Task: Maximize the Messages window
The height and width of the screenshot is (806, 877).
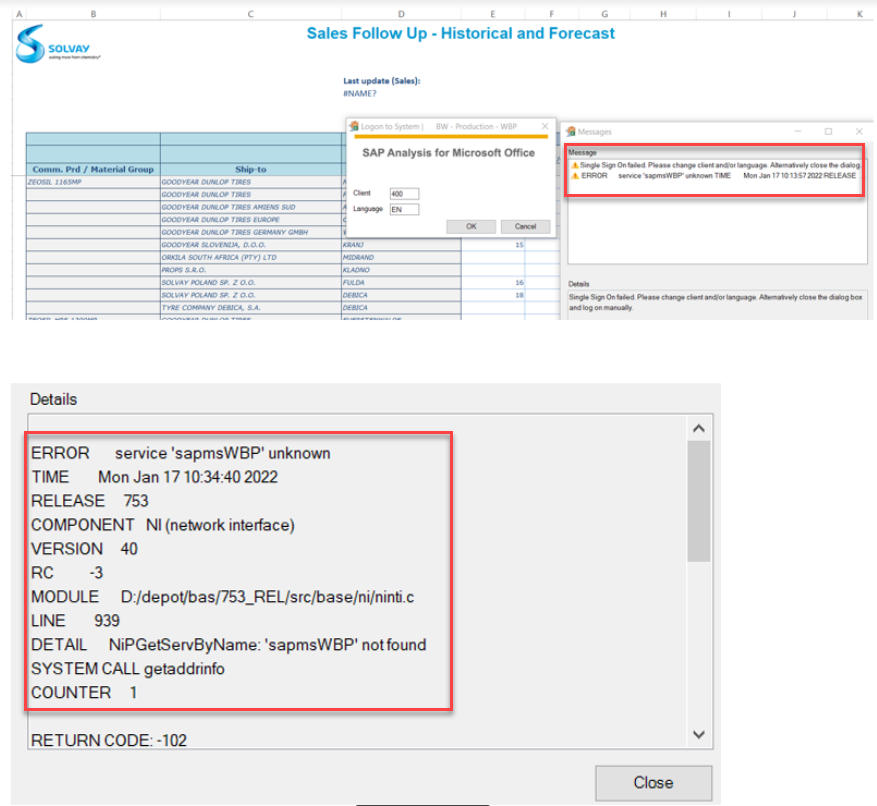Action: [x=828, y=131]
